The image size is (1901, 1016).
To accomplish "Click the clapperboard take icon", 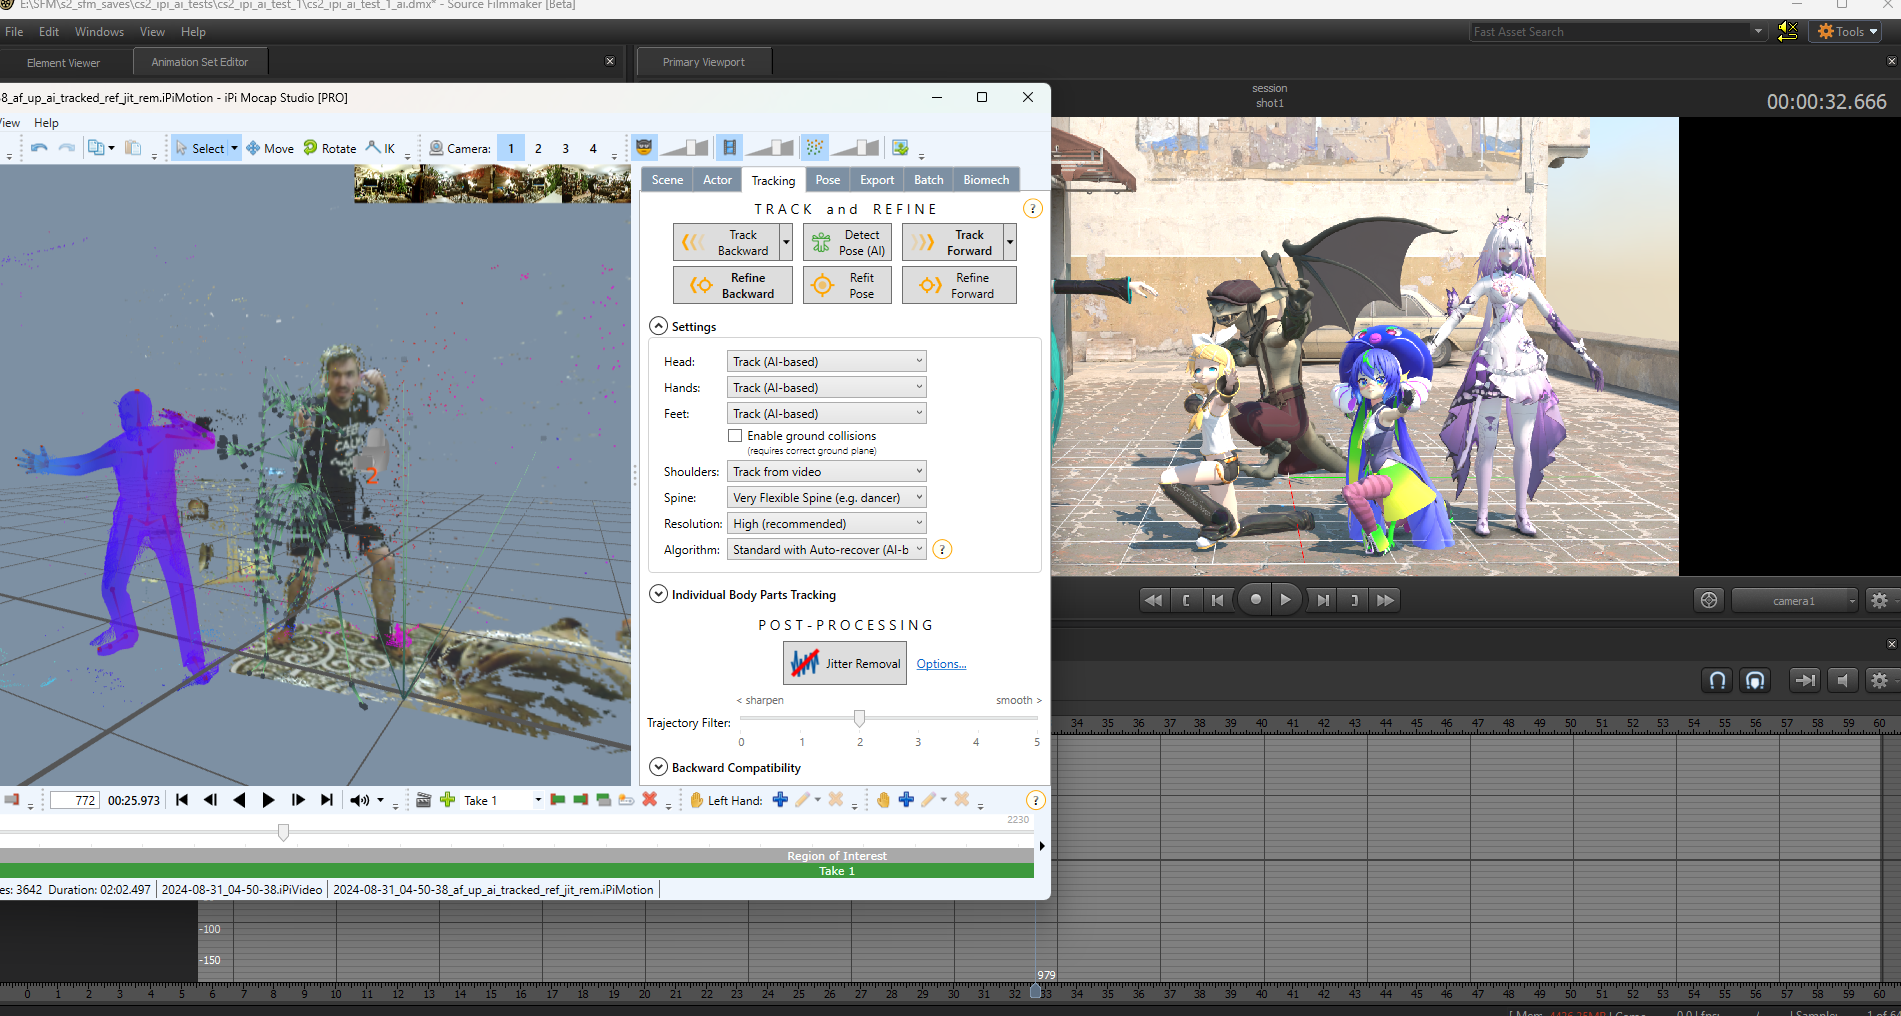I will click(424, 800).
